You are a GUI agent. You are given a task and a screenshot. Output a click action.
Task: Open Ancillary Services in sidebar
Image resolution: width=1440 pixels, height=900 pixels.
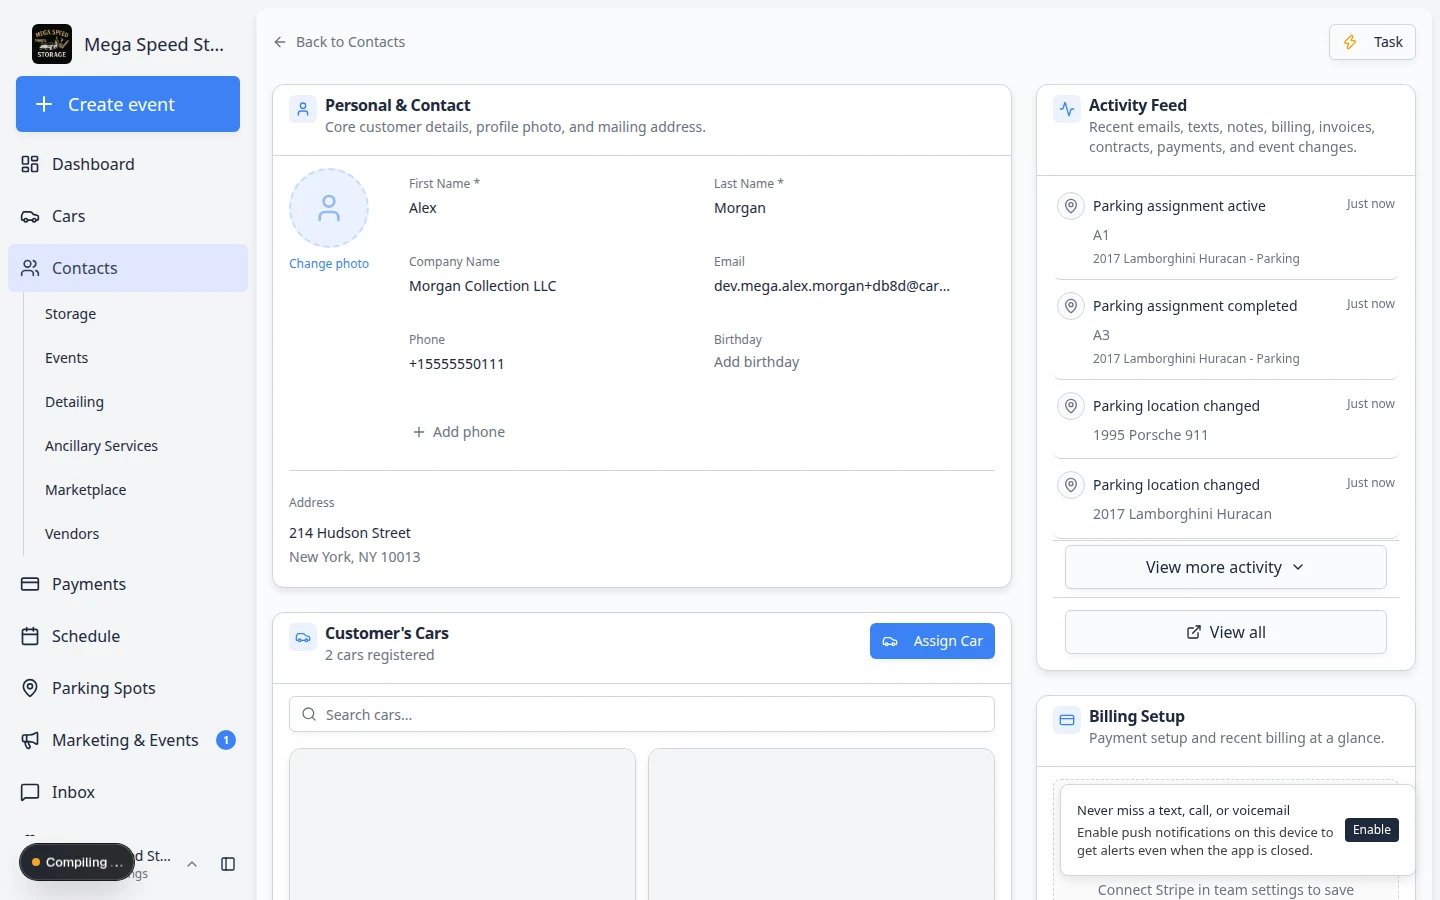click(101, 446)
